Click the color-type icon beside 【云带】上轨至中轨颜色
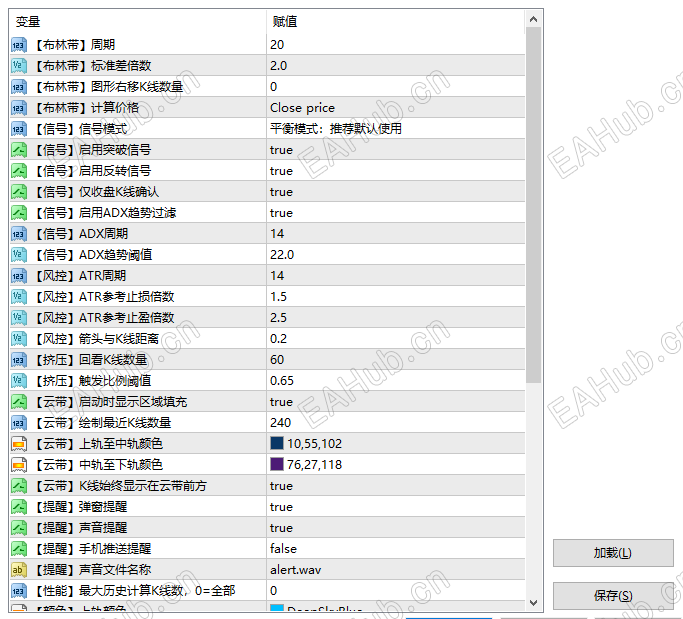 19,444
